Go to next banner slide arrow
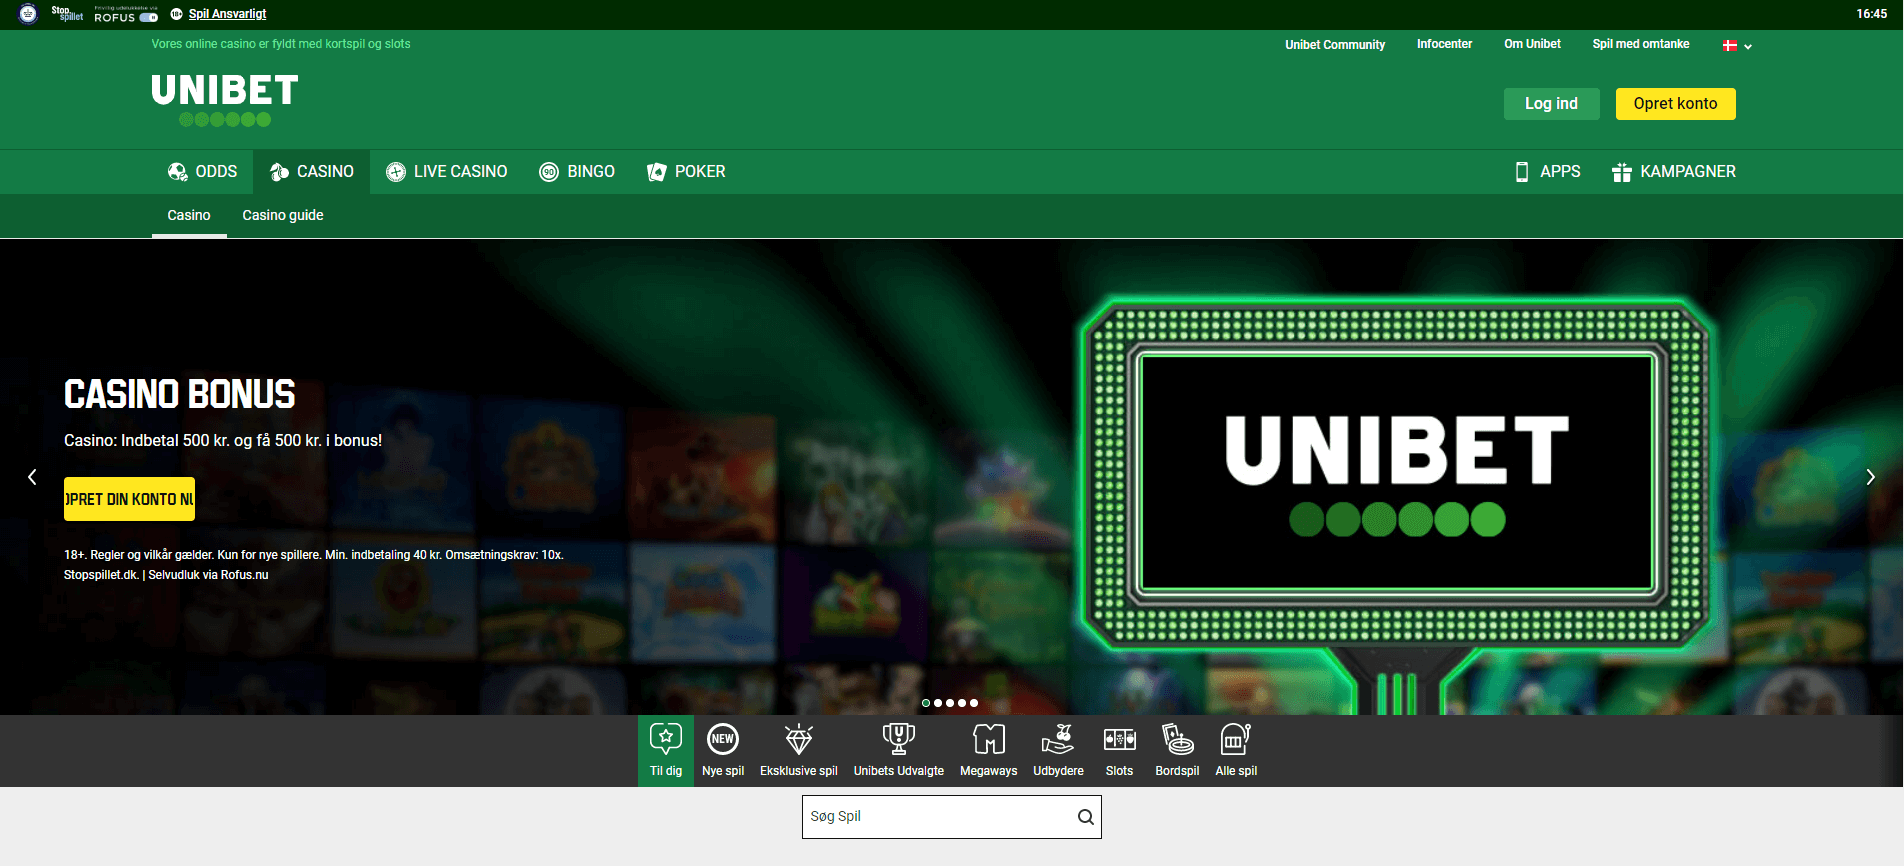1904x866 pixels. click(1870, 477)
